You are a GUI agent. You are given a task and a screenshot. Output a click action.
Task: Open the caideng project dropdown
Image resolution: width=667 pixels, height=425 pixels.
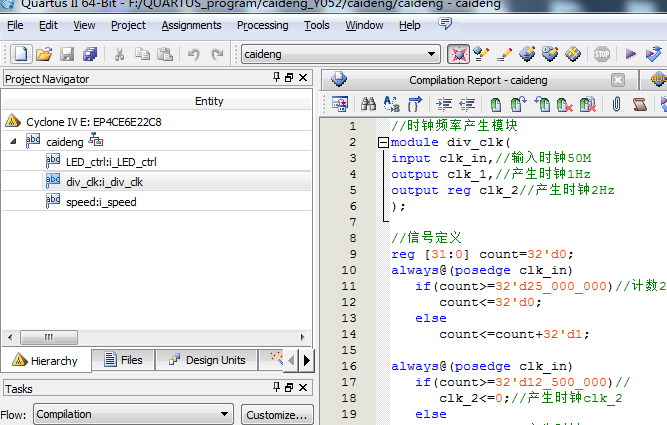coord(432,54)
